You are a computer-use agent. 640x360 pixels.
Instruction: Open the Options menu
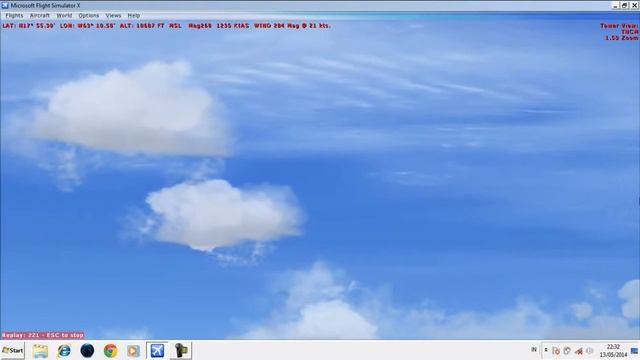point(89,16)
